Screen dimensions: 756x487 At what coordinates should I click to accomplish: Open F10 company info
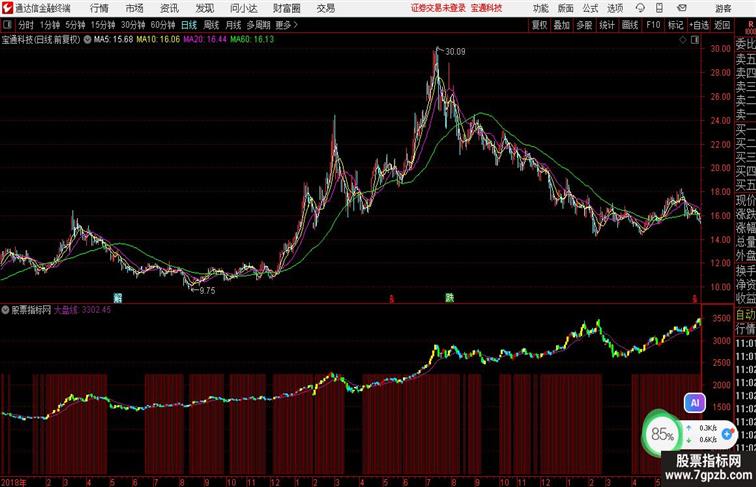coord(653,25)
